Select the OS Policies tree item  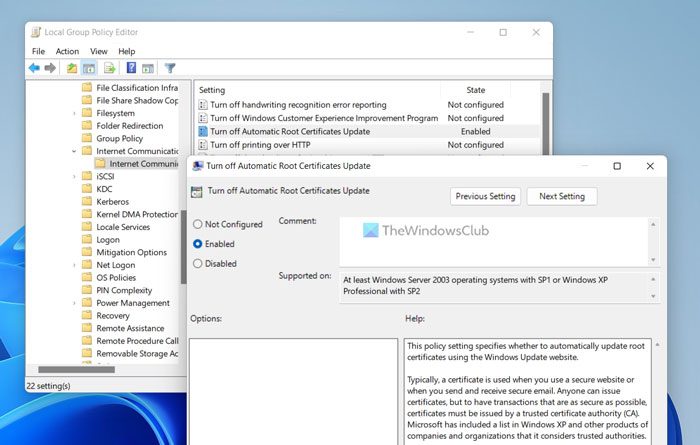click(x=116, y=278)
